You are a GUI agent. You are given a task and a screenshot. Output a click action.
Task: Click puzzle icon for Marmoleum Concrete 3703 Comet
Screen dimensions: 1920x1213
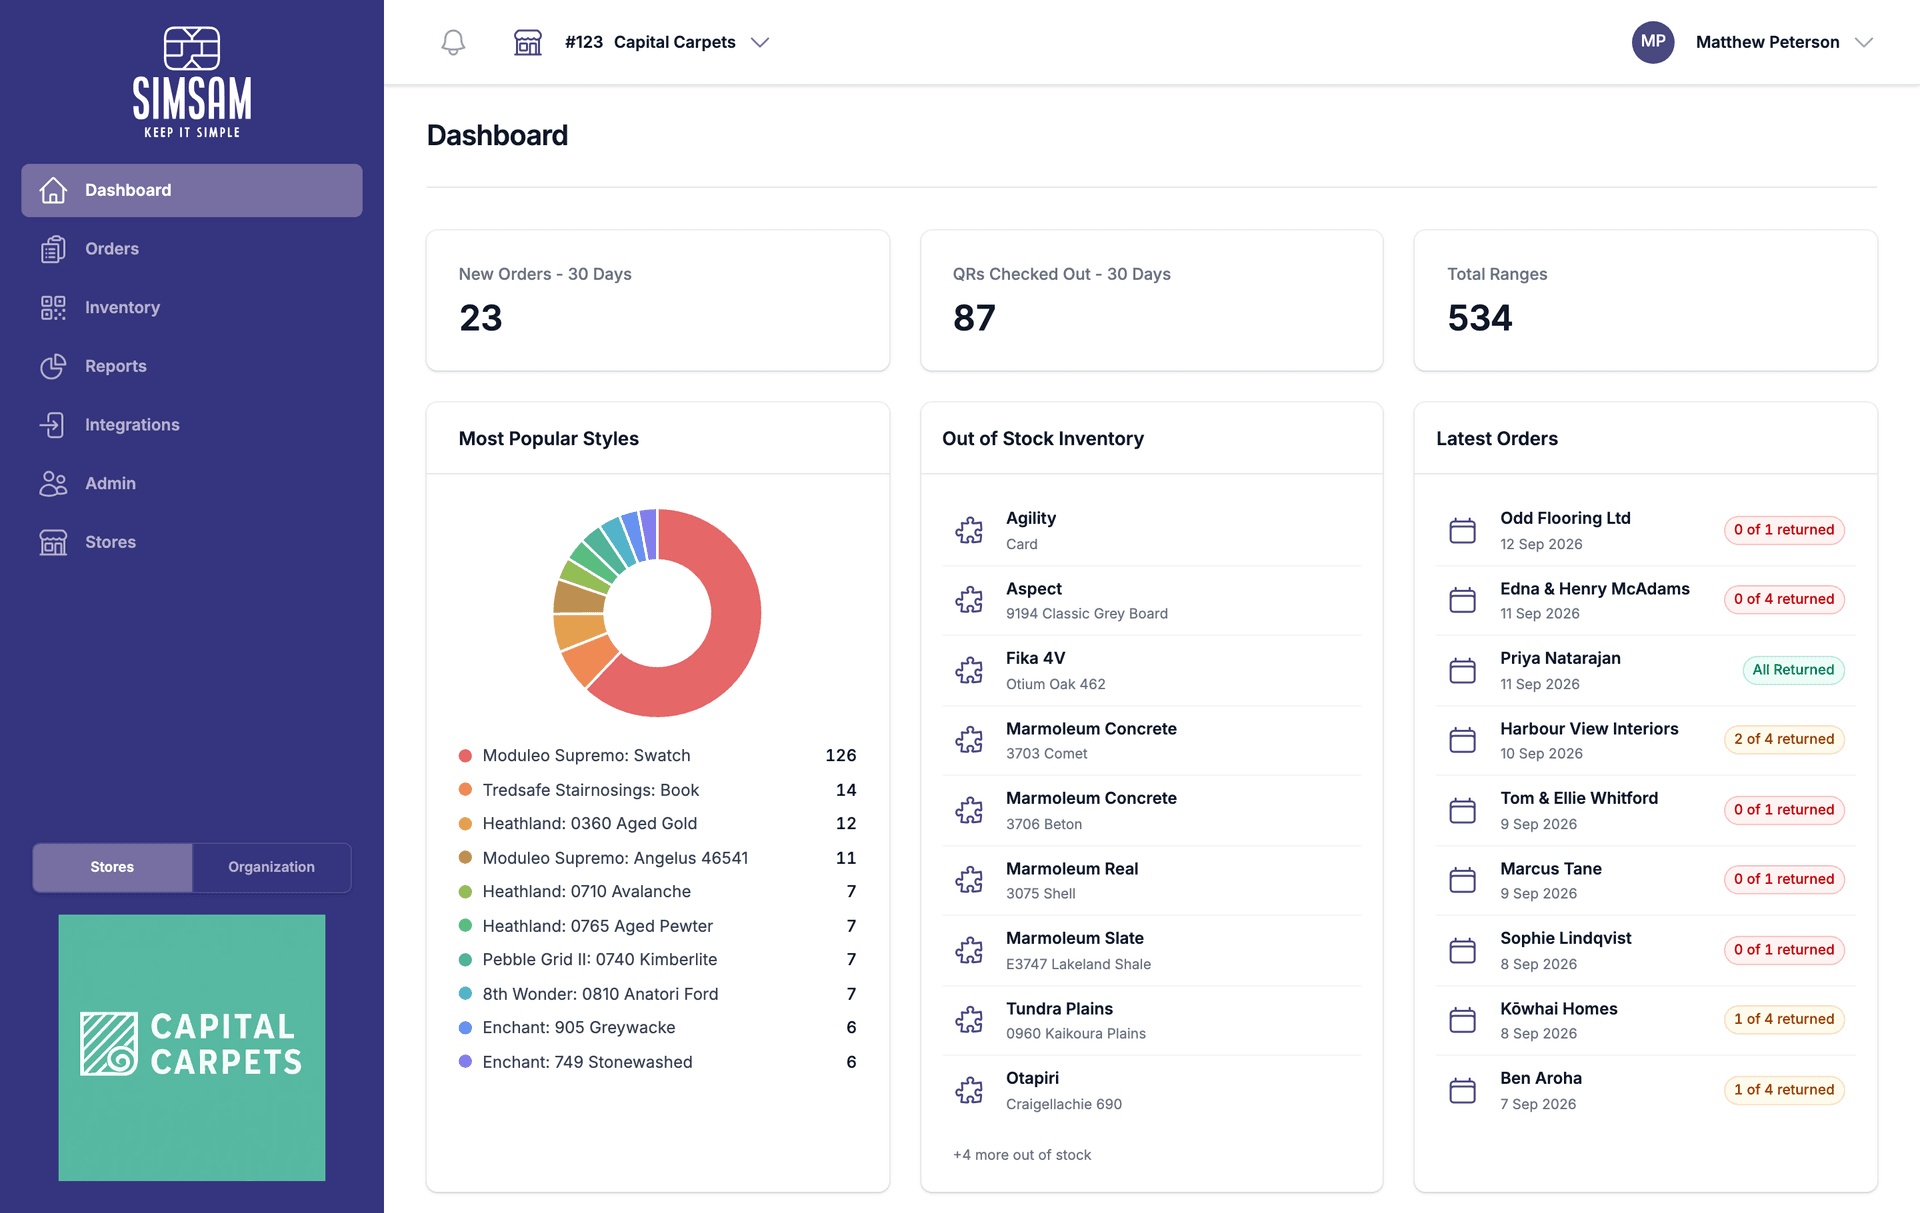point(969,740)
